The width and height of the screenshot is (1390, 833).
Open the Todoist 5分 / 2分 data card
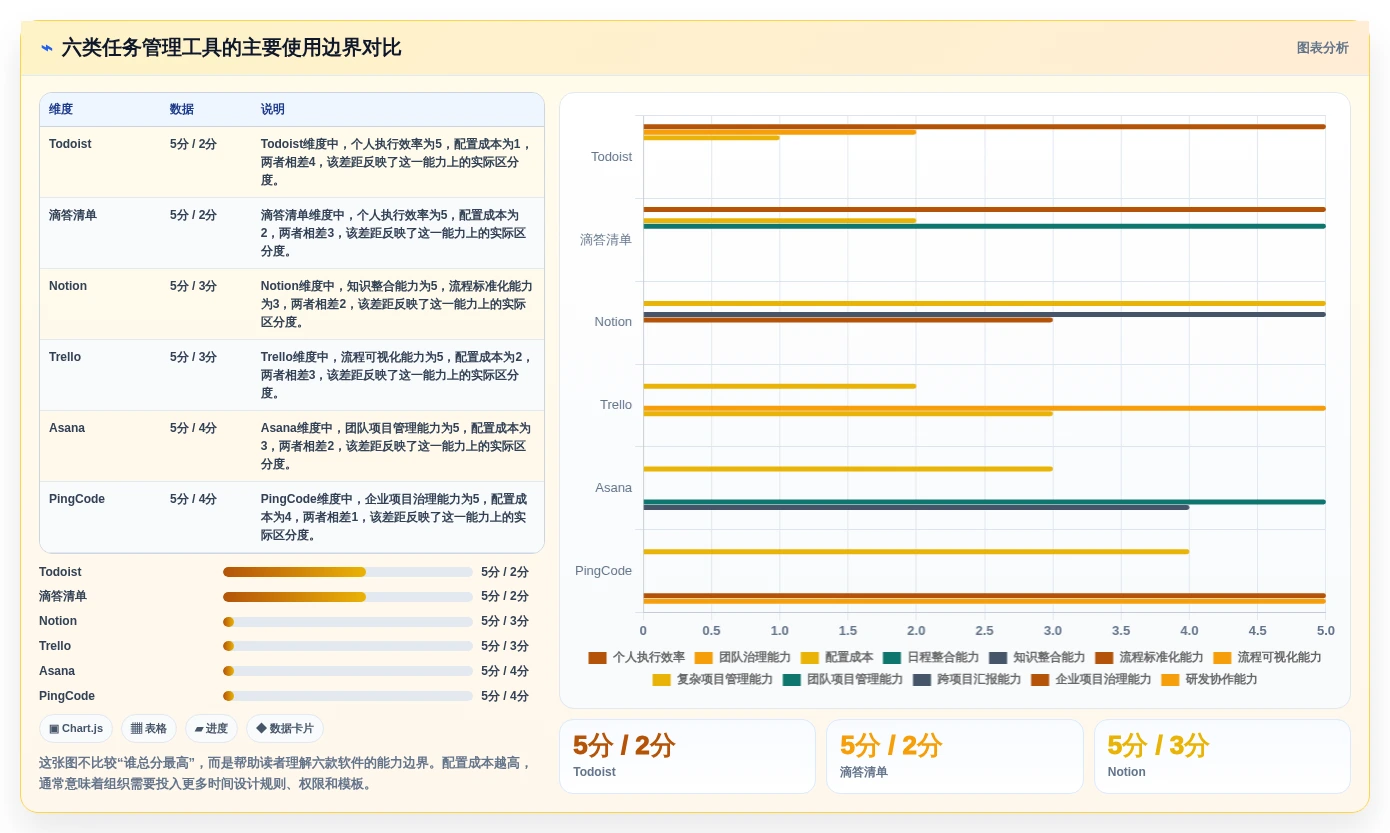[687, 757]
